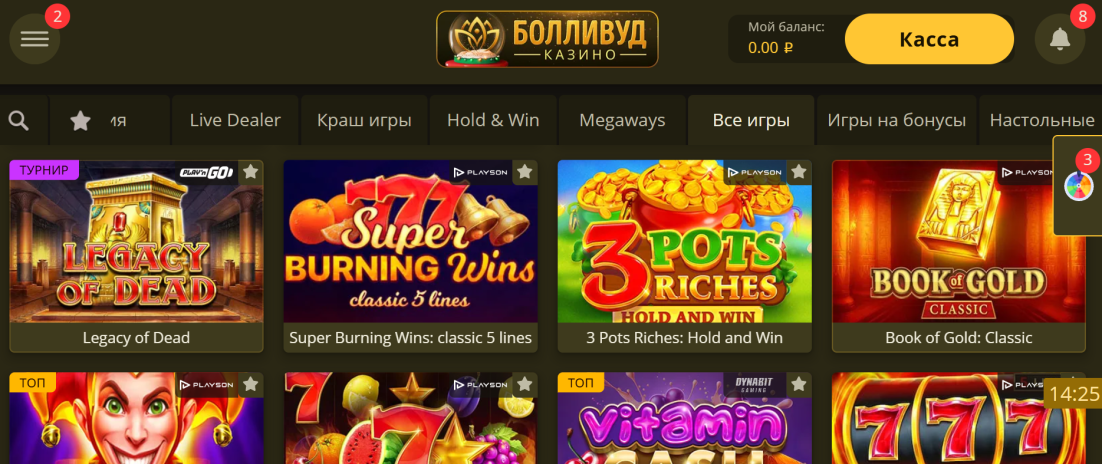Launch Legacy of Dead game thumbnail
Viewport: 1102px width, 464px height.
pos(136,241)
